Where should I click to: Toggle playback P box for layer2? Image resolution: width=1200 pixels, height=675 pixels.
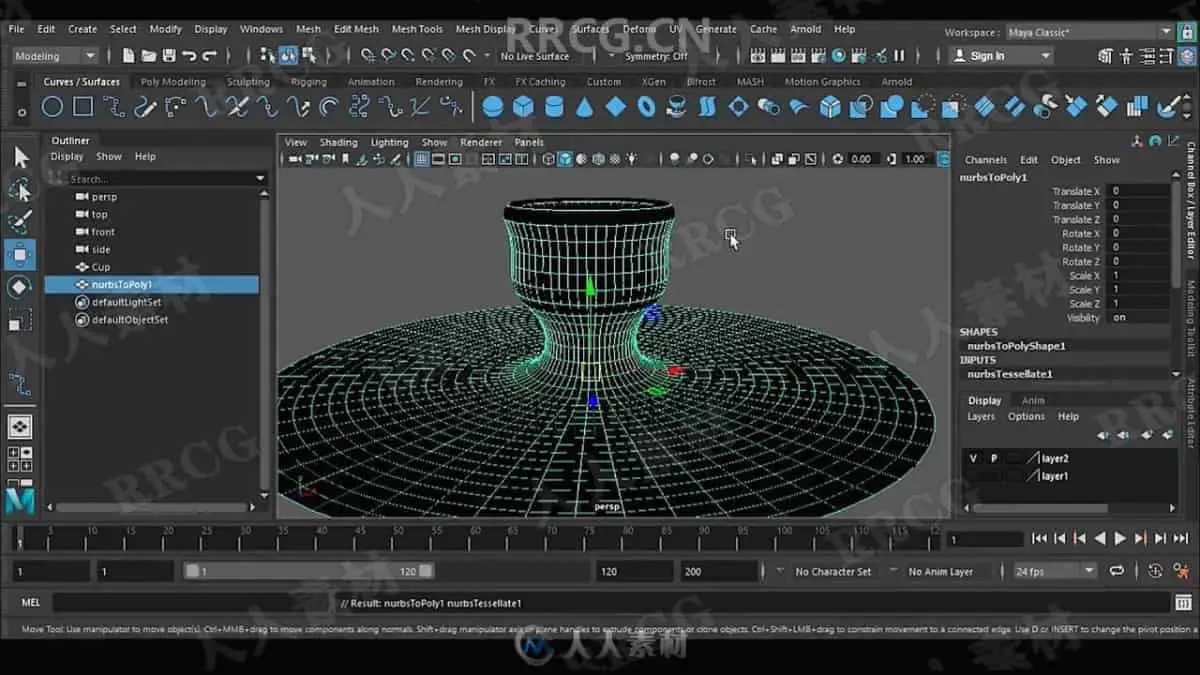pyautogui.click(x=994, y=458)
